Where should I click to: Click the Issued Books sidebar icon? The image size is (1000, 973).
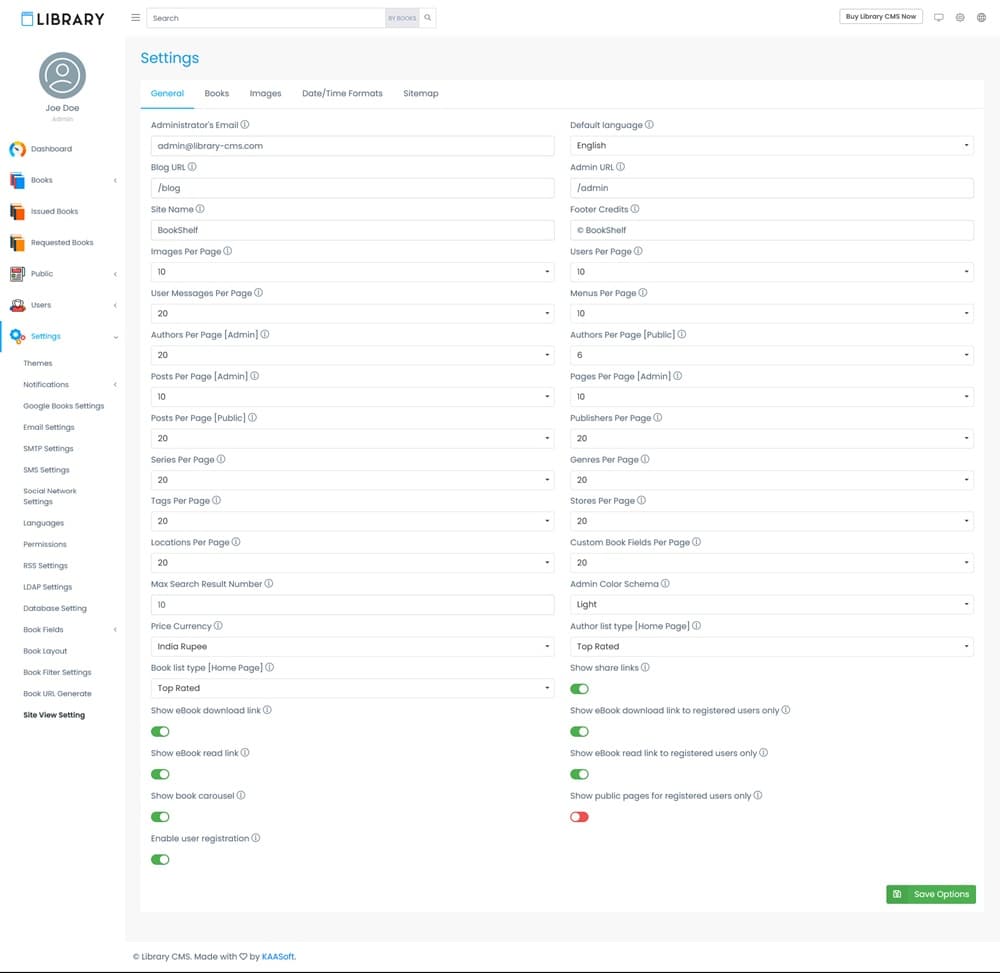tap(17, 212)
